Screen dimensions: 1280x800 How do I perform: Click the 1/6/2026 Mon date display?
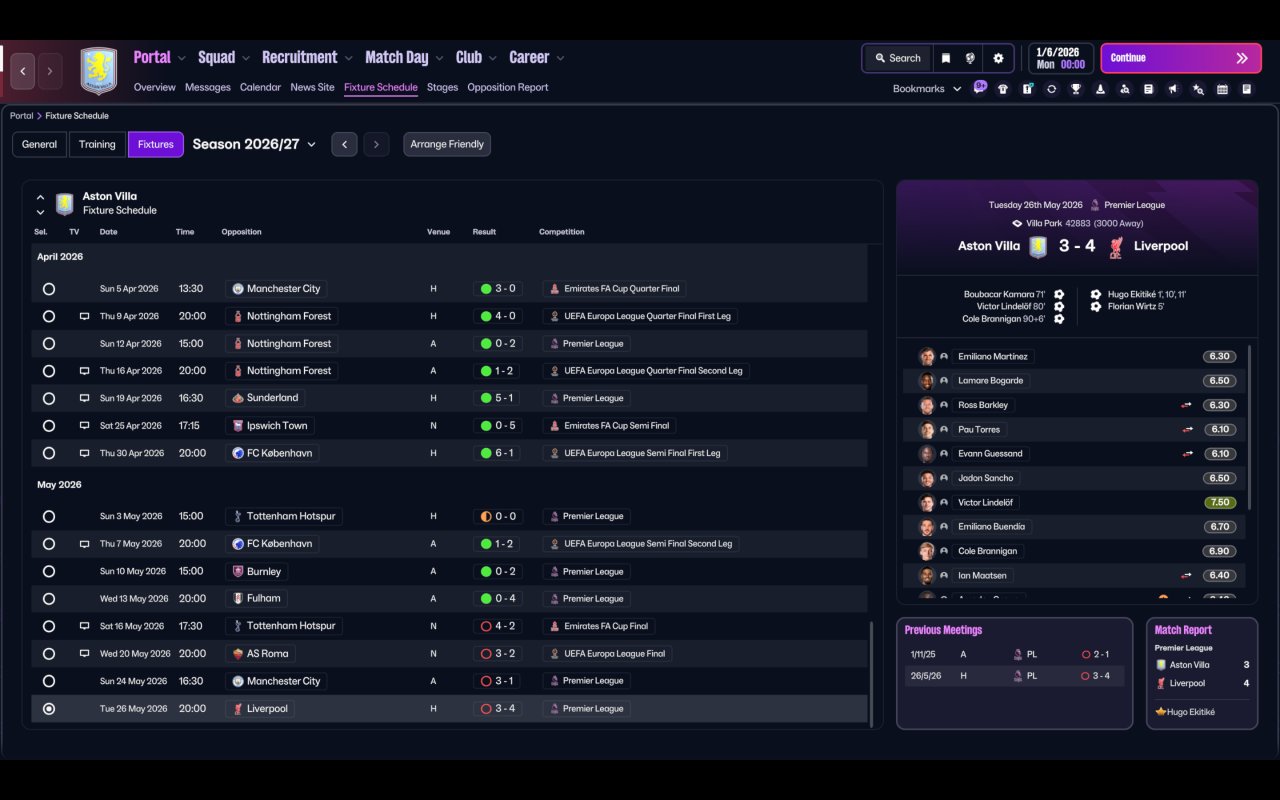point(1061,58)
